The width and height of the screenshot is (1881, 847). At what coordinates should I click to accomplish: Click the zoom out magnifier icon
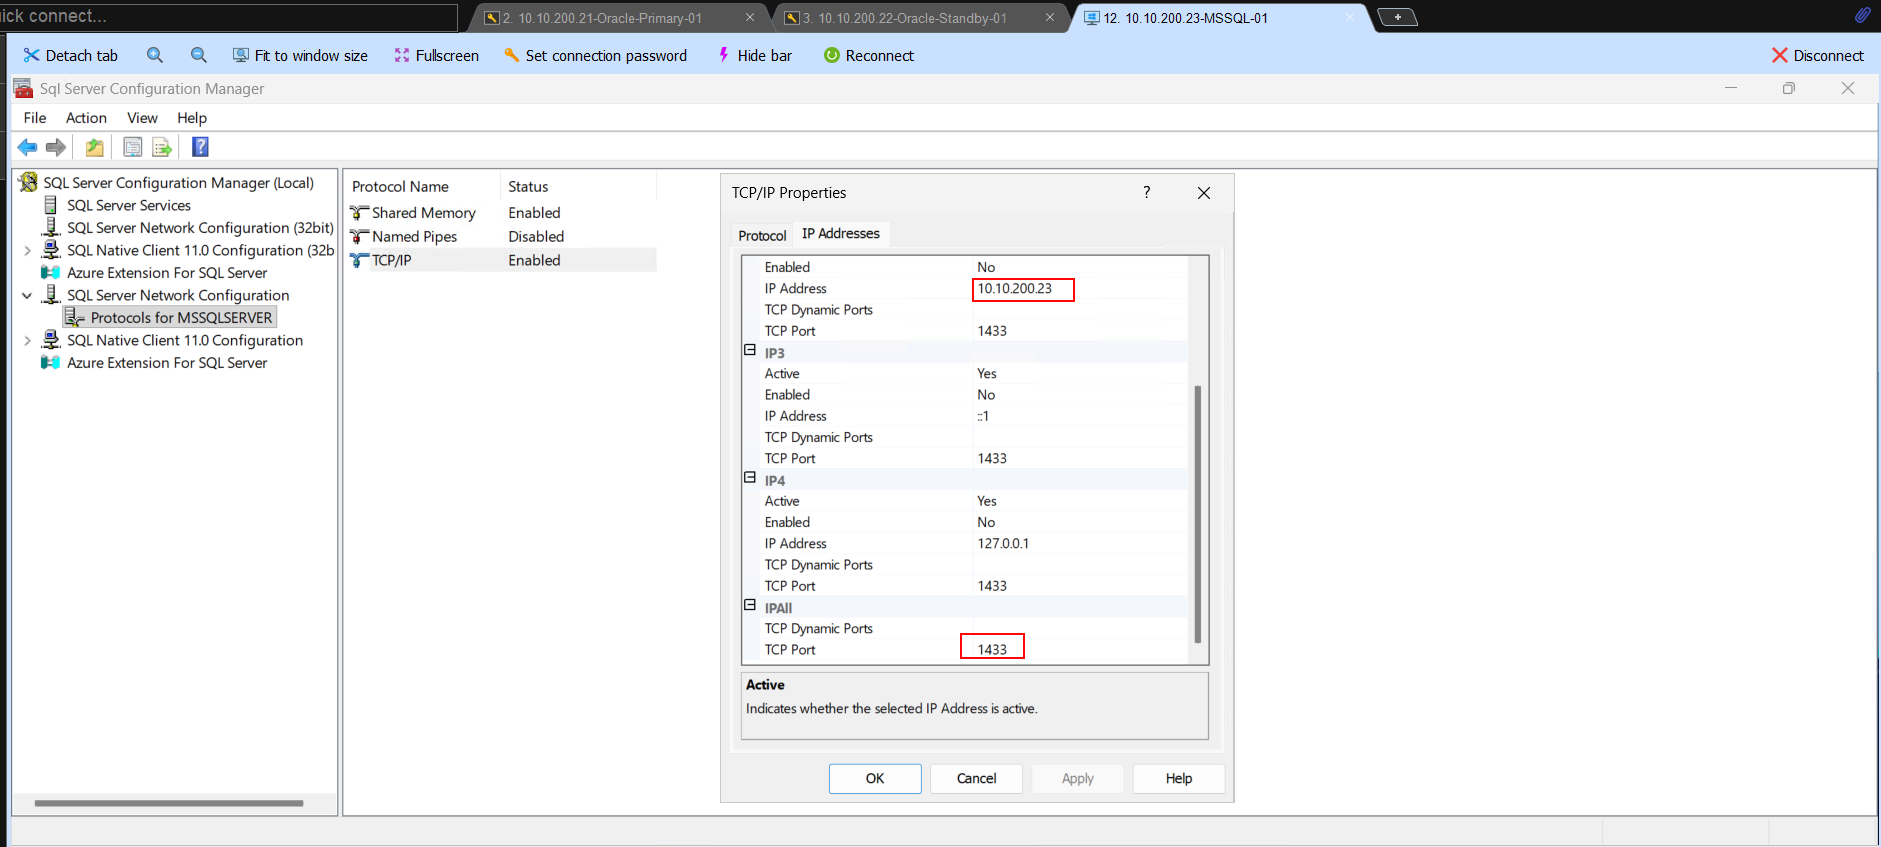[x=199, y=55]
